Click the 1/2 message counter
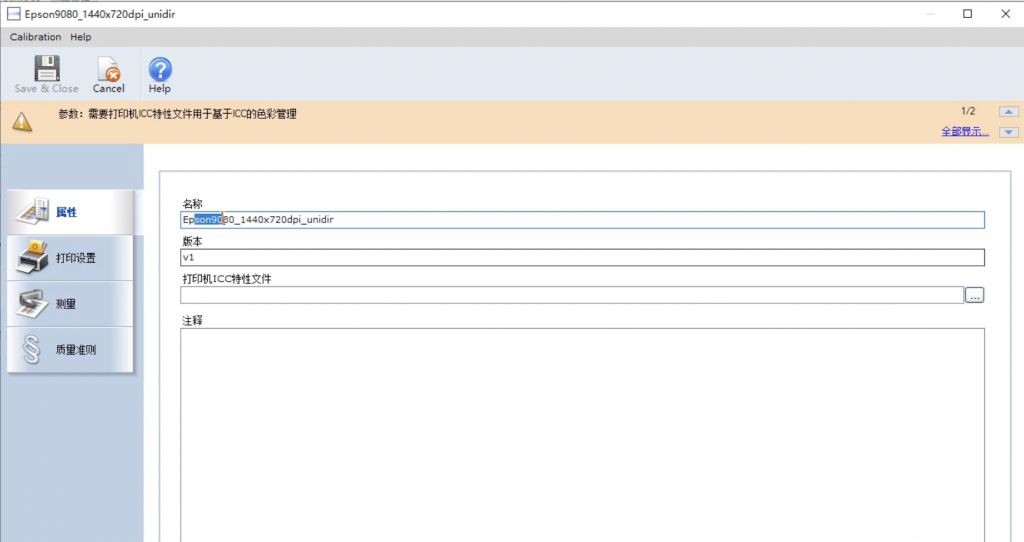This screenshot has height=542, width=1024. pos(968,111)
